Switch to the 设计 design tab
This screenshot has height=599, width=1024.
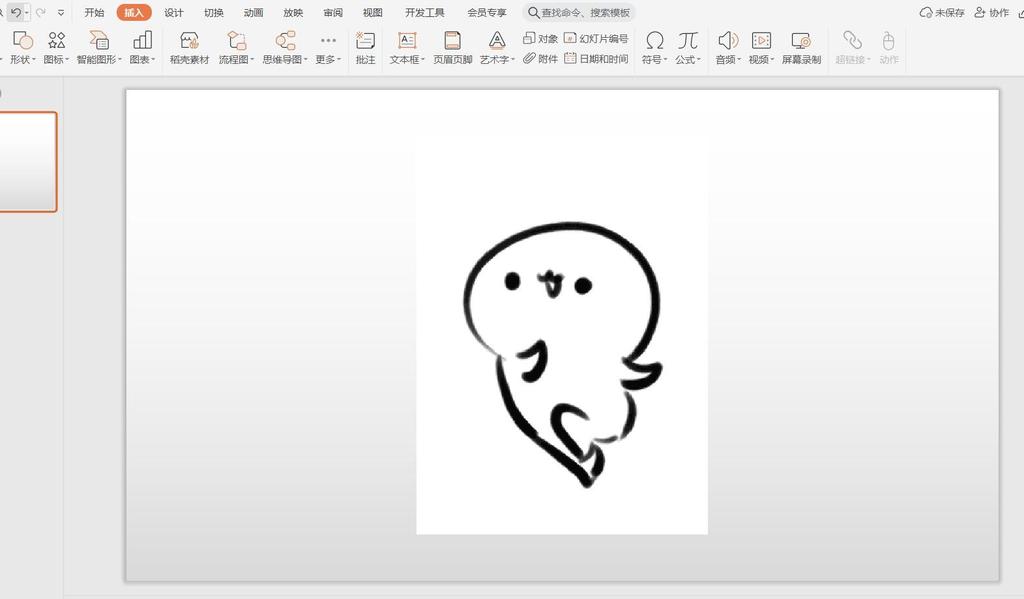pos(174,13)
